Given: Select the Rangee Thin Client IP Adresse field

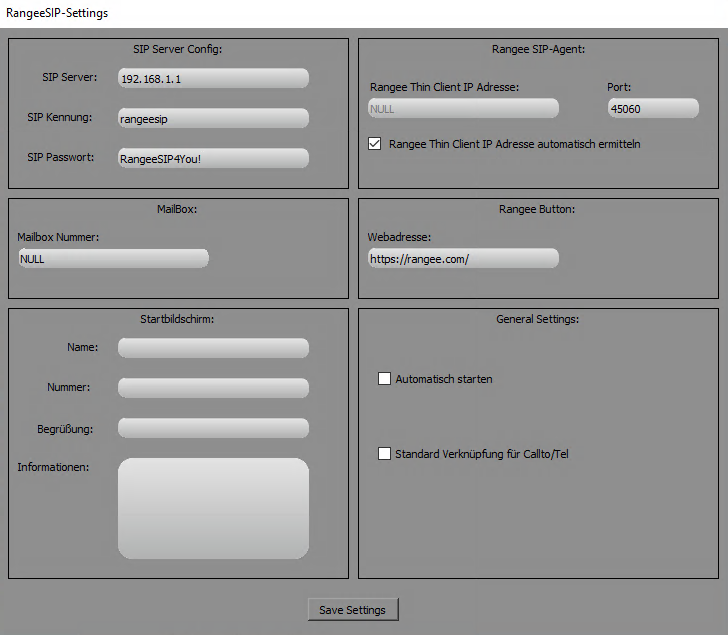Looking at the screenshot, I should pos(463,109).
